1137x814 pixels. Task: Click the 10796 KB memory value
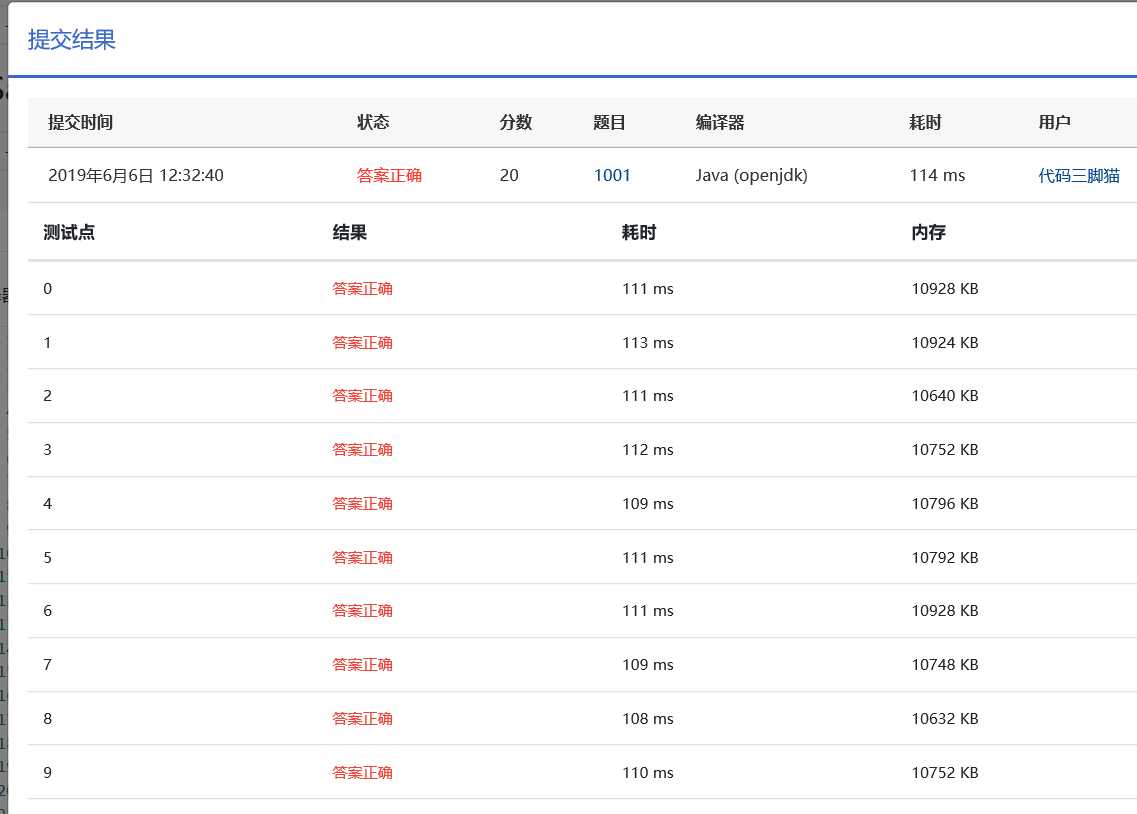click(944, 504)
